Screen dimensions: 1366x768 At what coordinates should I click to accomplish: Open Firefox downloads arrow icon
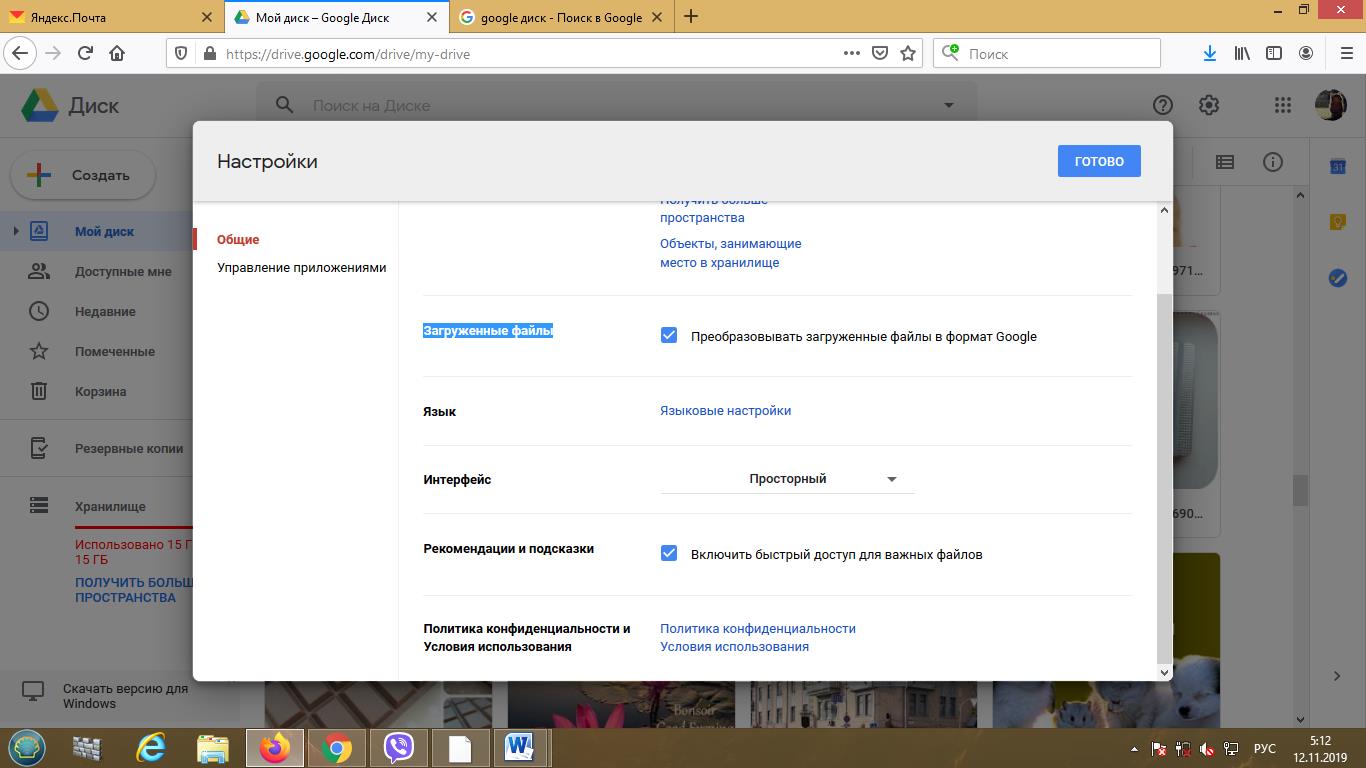click(1209, 53)
